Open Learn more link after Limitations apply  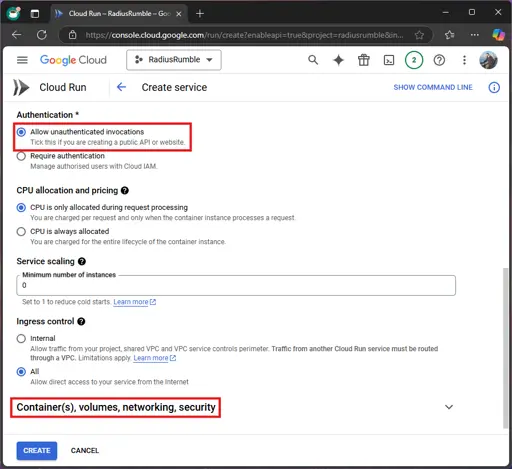click(x=154, y=358)
